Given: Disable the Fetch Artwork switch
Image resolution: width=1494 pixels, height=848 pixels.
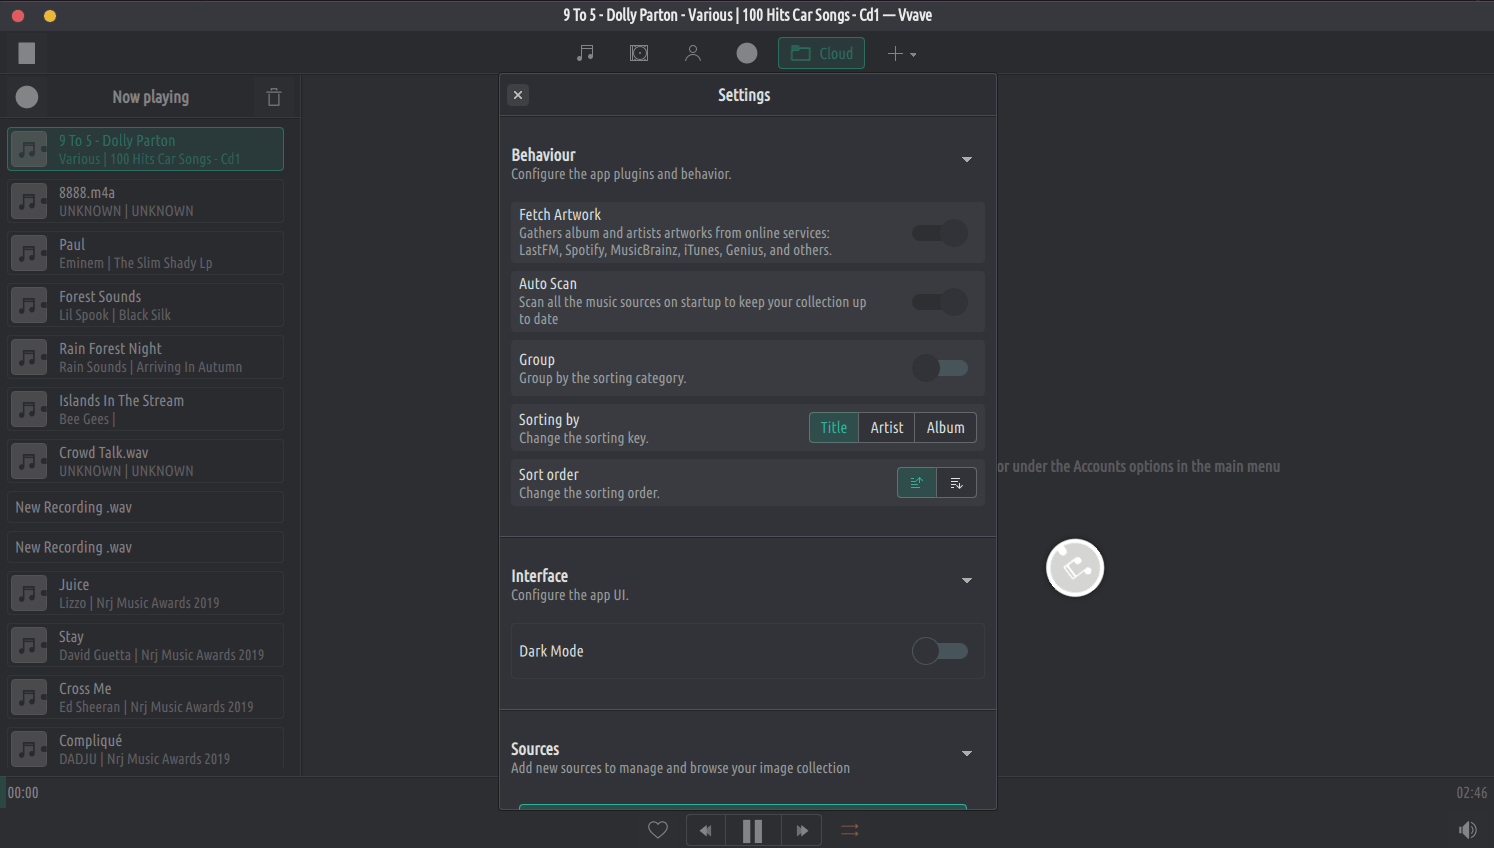Looking at the screenshot, I should coord(940,233).
